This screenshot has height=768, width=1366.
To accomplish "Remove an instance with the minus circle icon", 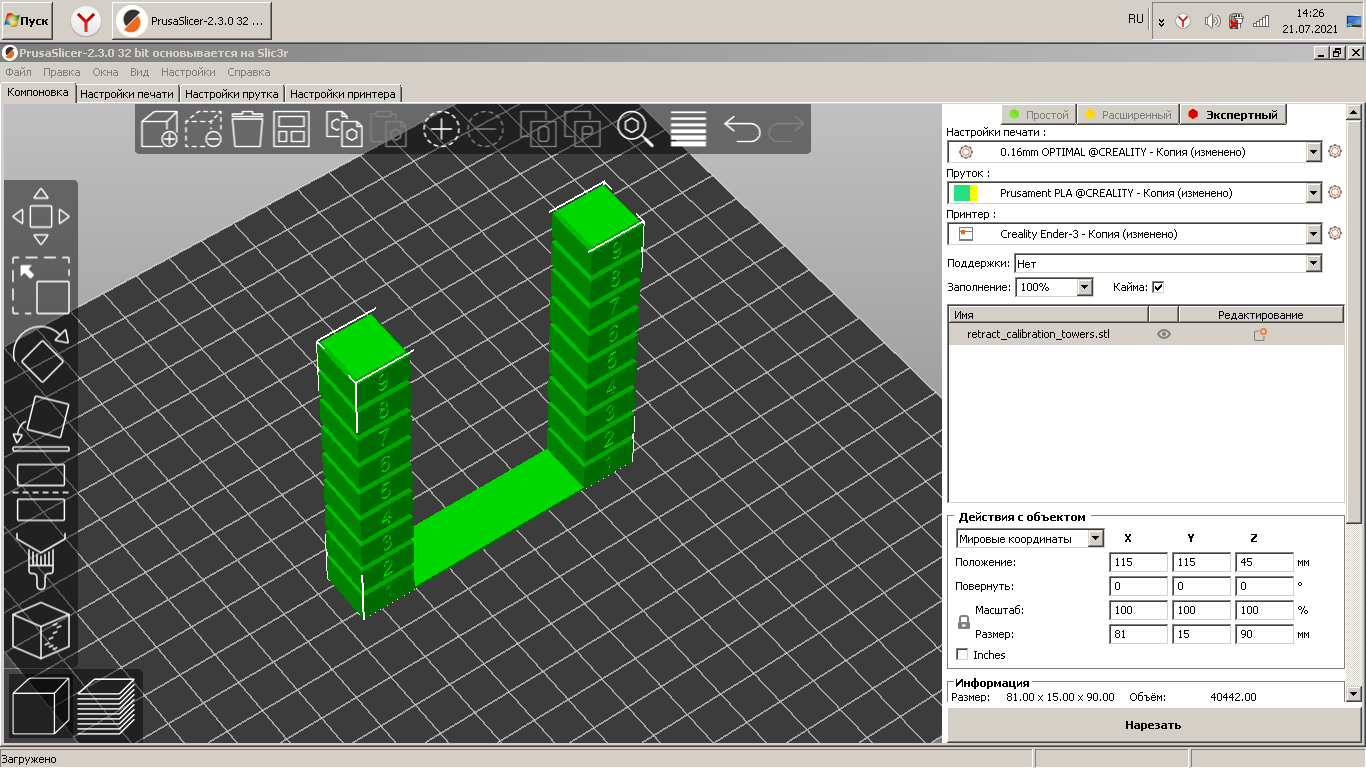I will pos(485,129).
